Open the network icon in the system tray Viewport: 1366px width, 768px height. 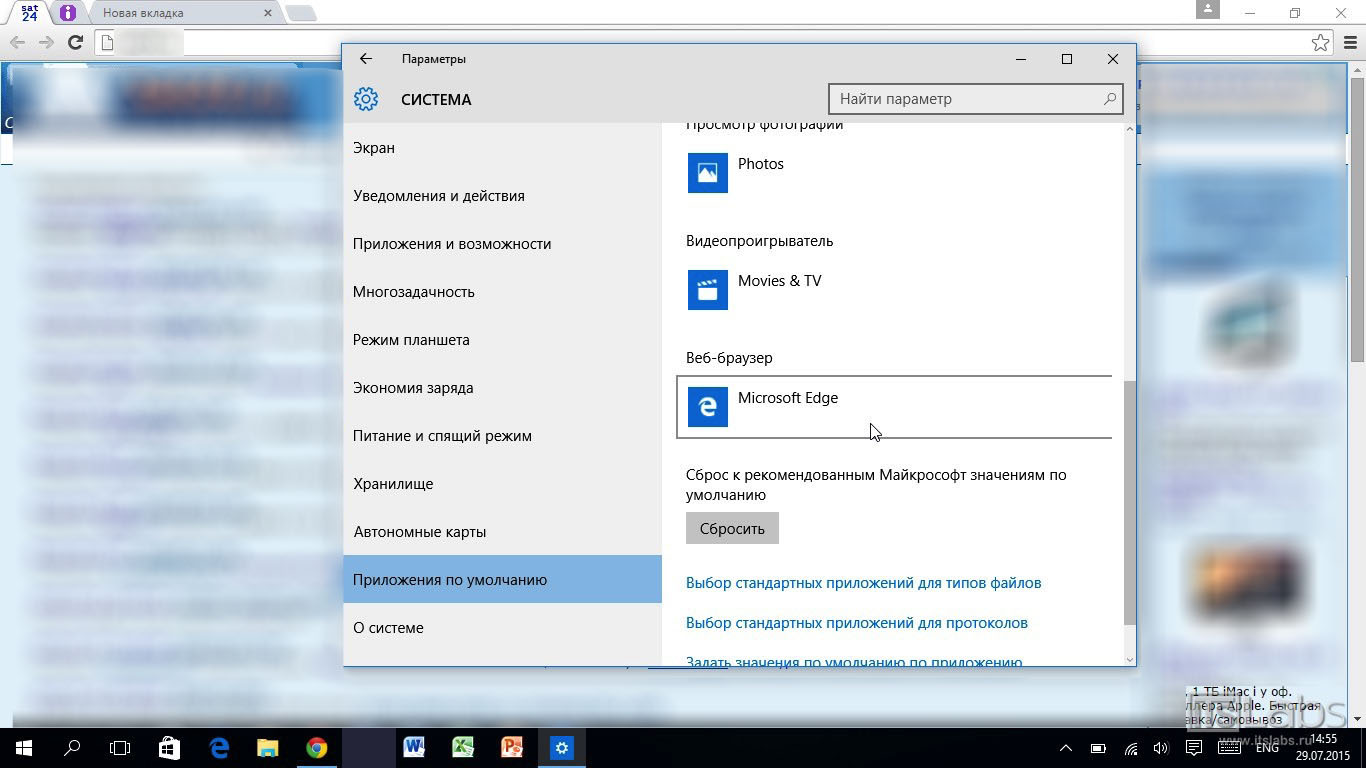1131,748
